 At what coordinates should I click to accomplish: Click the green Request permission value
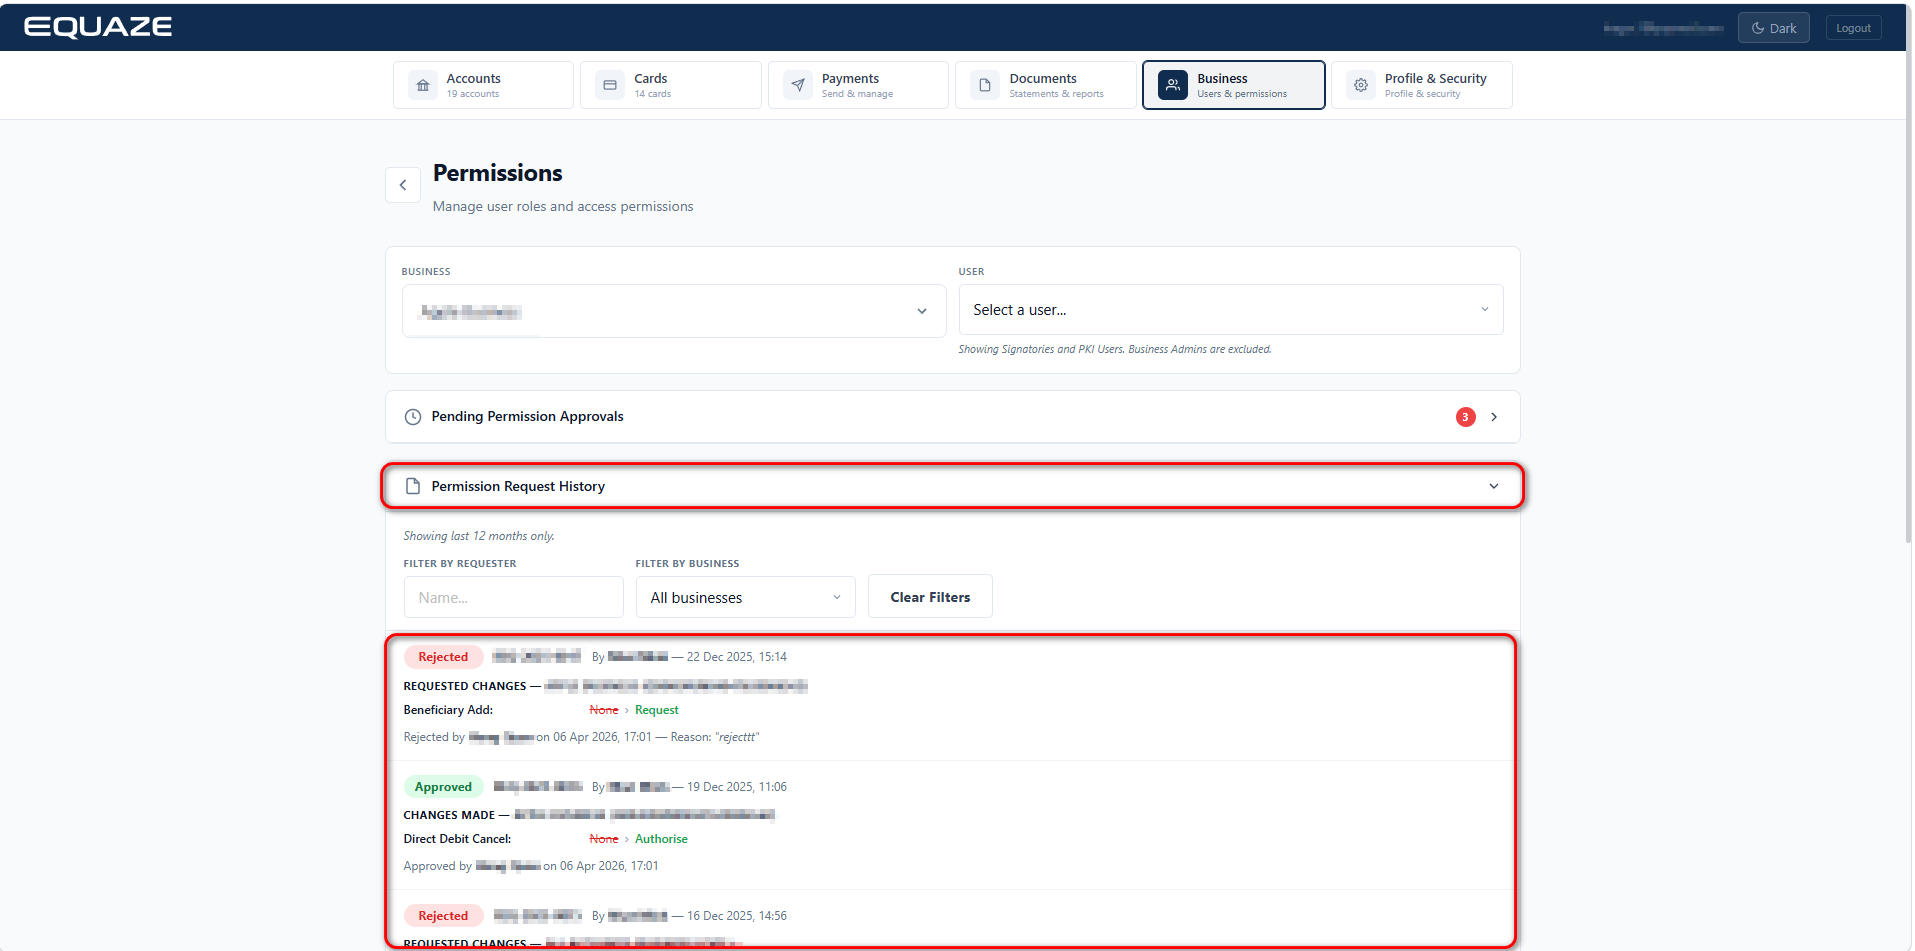point(657,710)
